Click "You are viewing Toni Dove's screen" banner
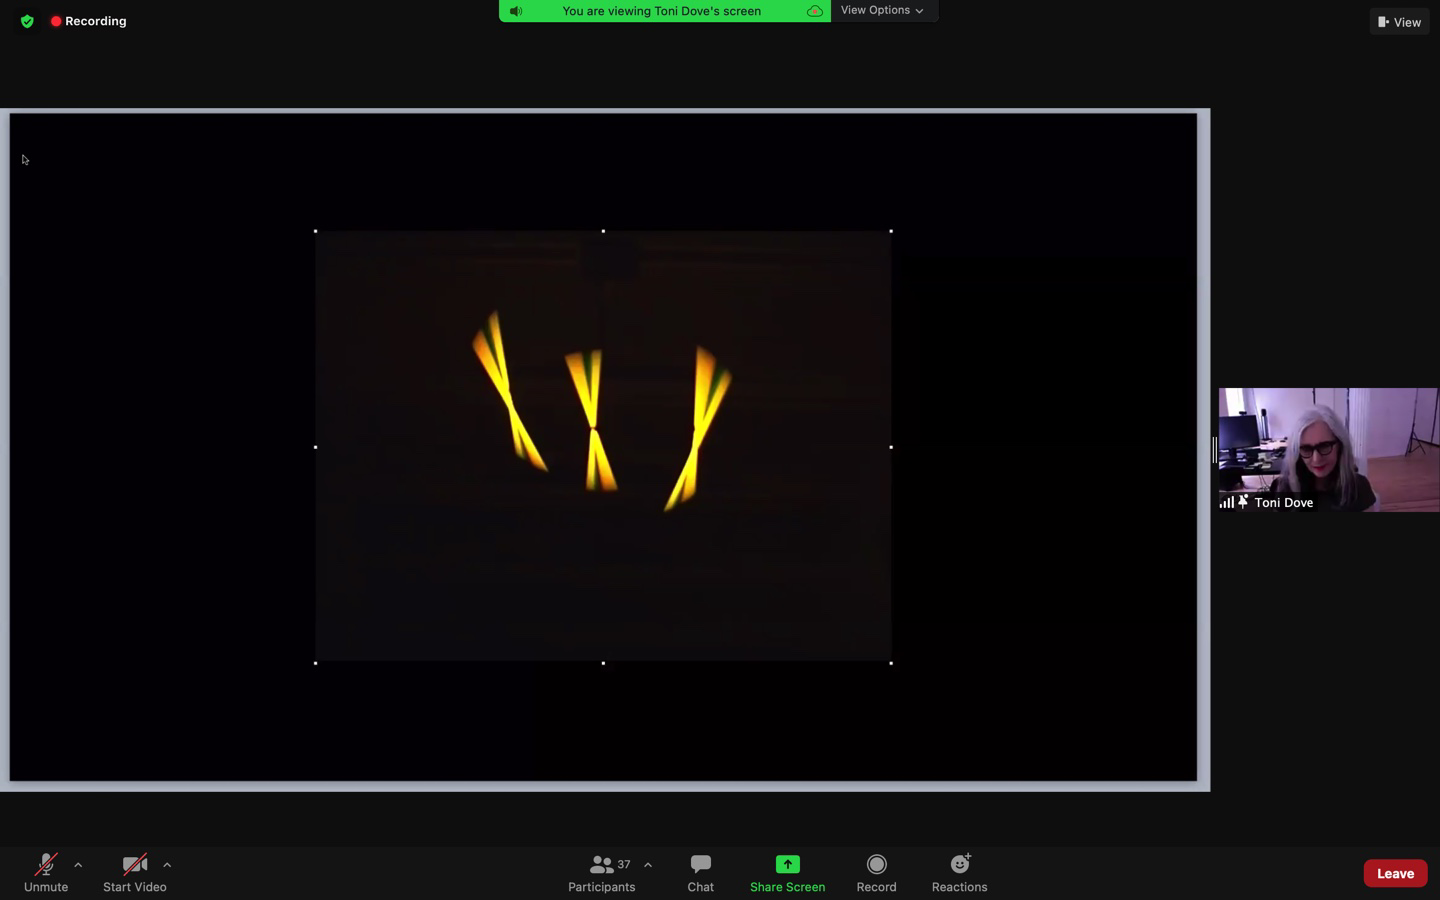 click(662, 11)
